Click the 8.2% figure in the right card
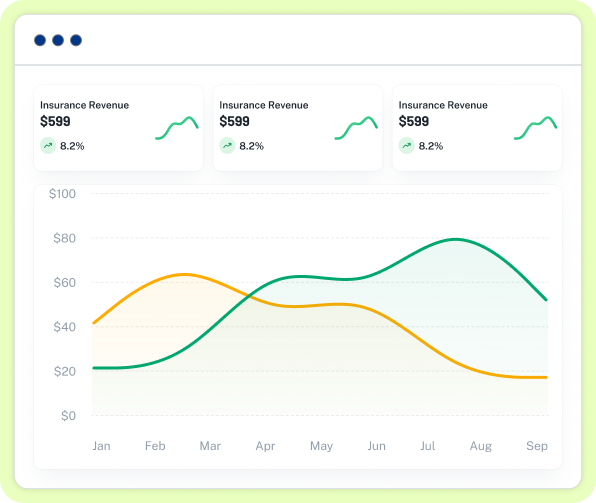This screenshot has width=596, height=503. coord(431,146)
